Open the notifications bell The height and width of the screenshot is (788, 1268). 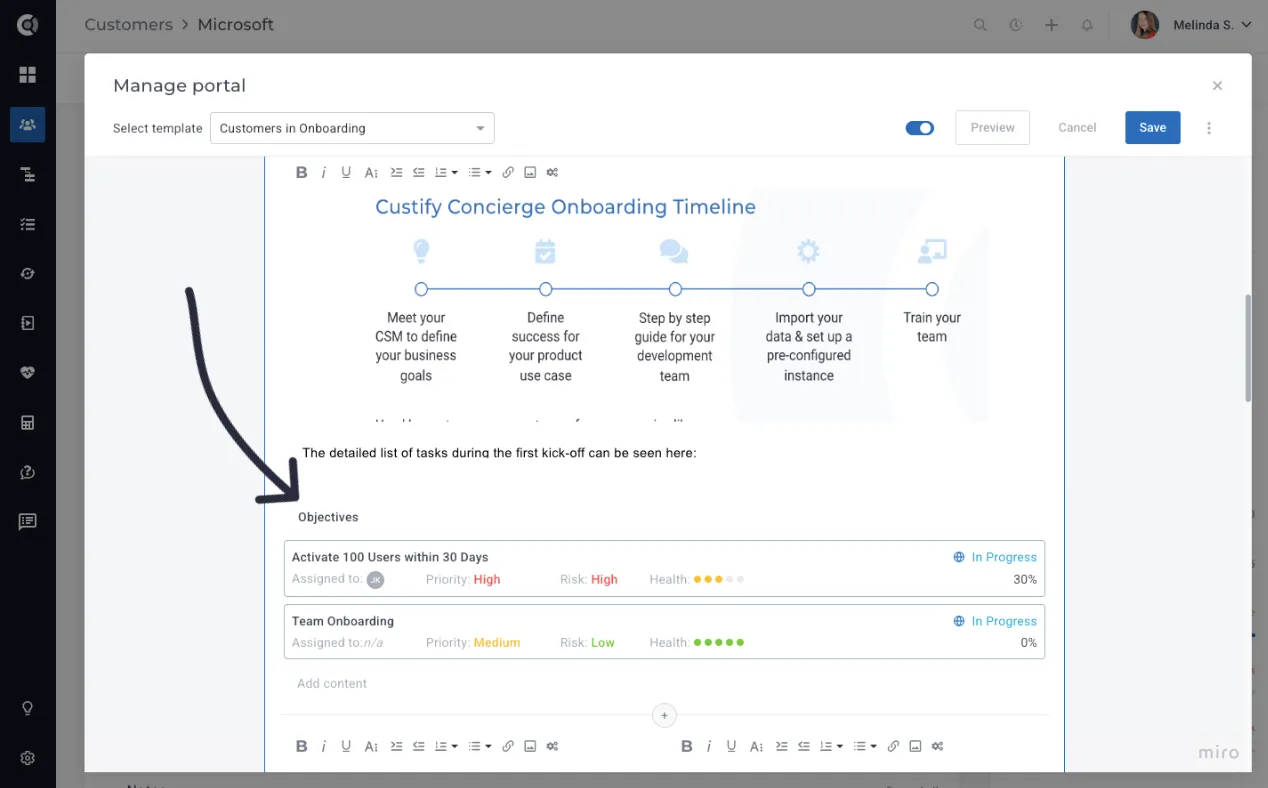point(1087,25)
